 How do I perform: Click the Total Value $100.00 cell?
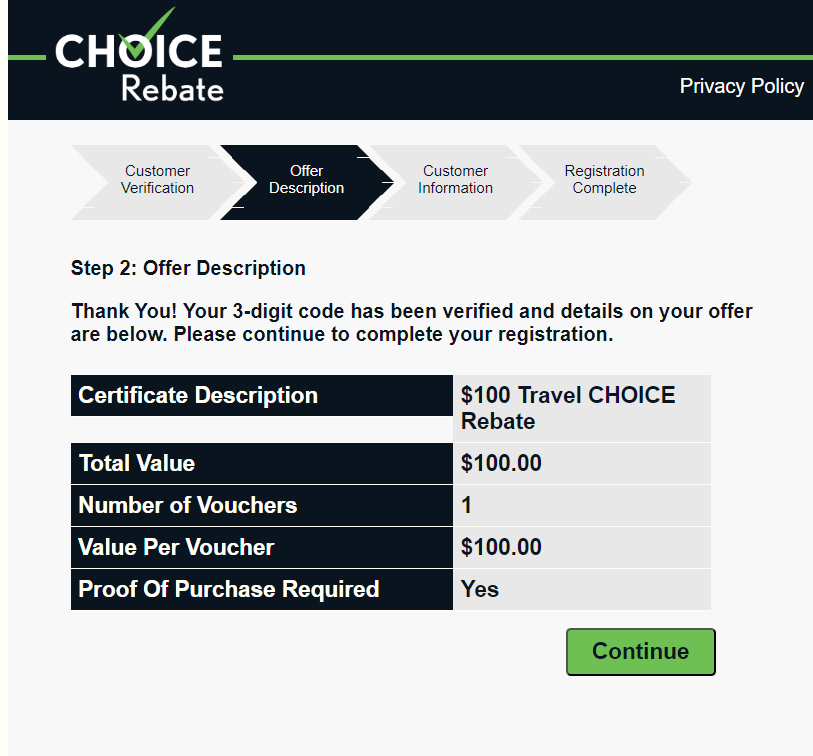582,464
